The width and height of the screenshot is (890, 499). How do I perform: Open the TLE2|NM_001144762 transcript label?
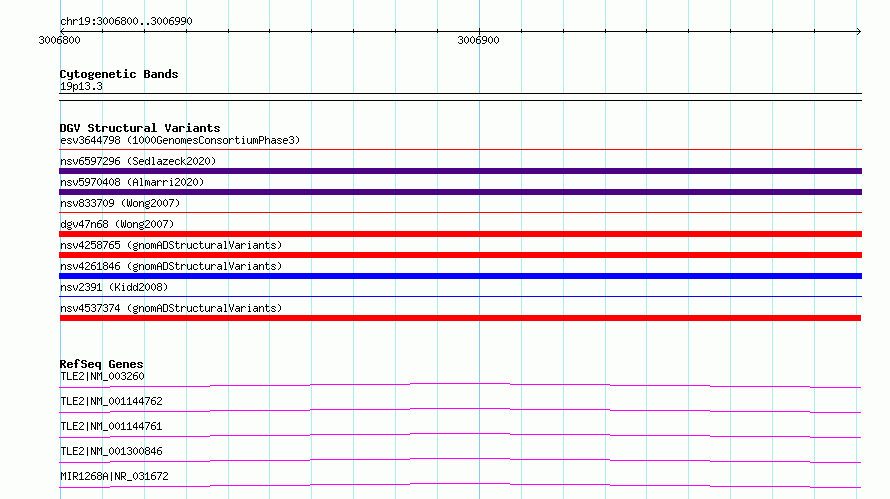click(x=111, y=401)
